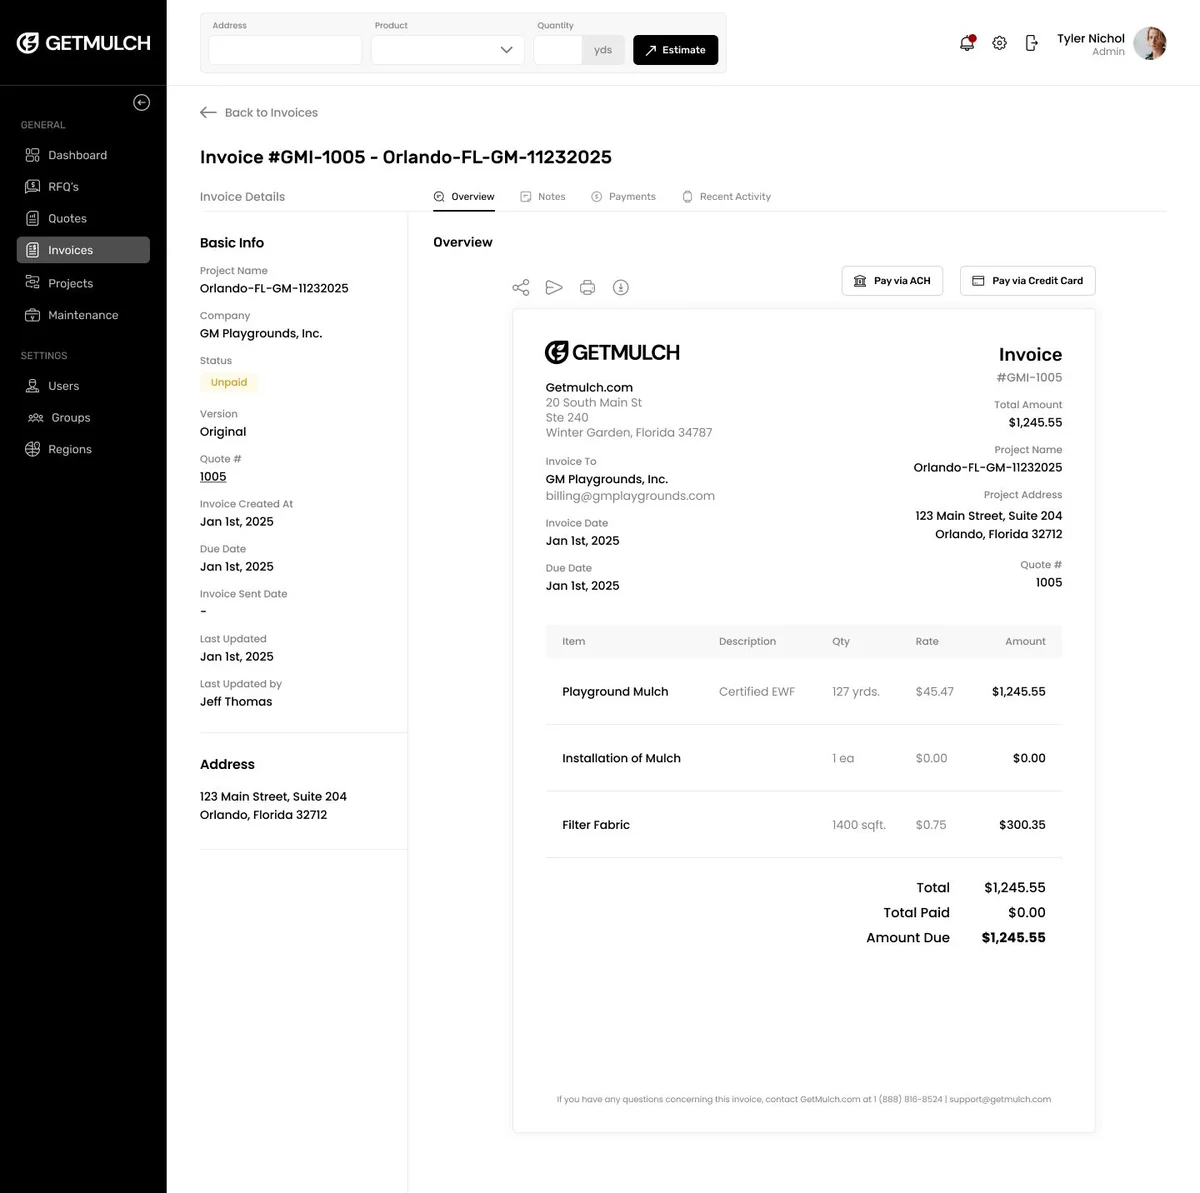Focus the Quantity input field
Screen dimensions: 1200x1193
(x=558, y=50)
